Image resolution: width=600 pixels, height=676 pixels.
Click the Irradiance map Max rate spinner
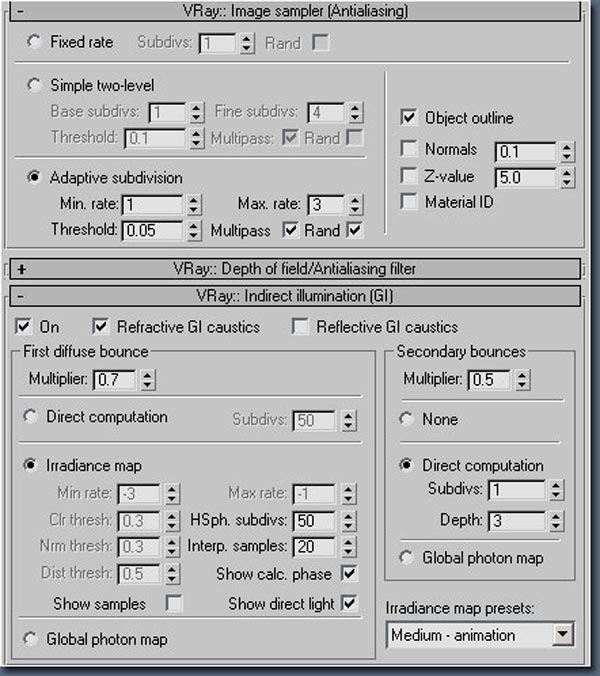348,494
